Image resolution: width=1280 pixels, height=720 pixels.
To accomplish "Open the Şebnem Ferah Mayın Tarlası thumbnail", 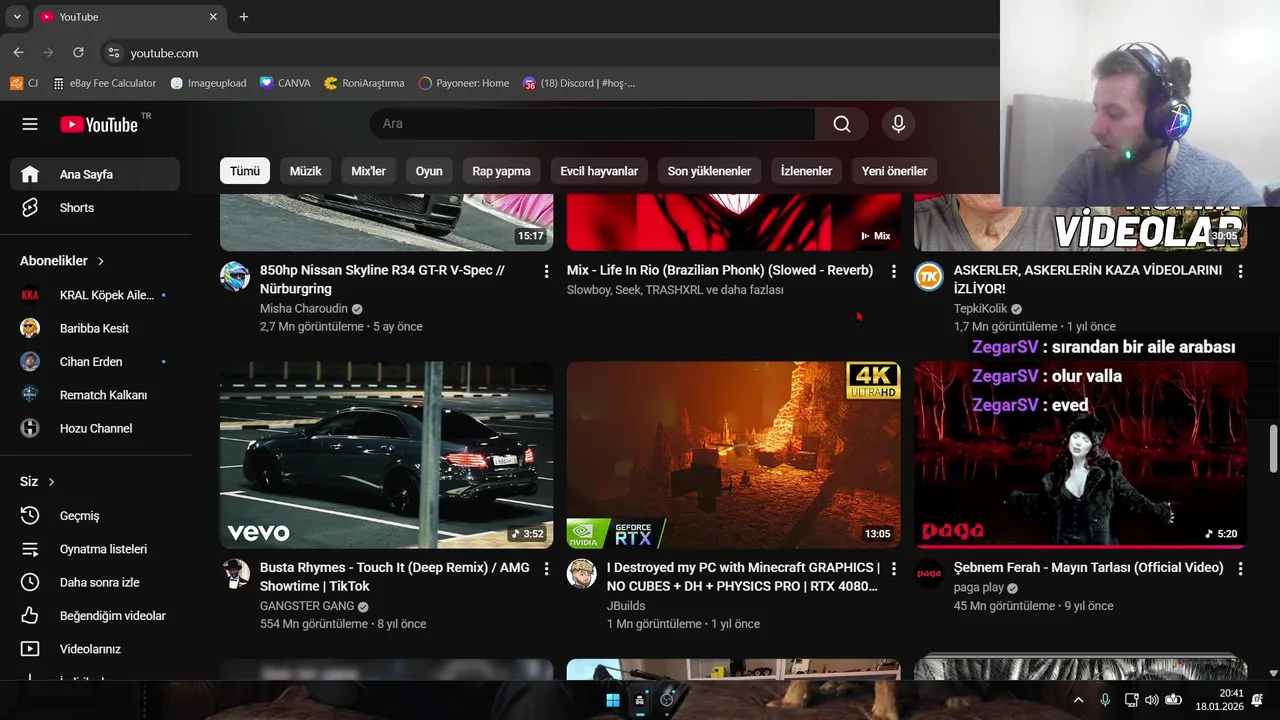I will 1080,455.
